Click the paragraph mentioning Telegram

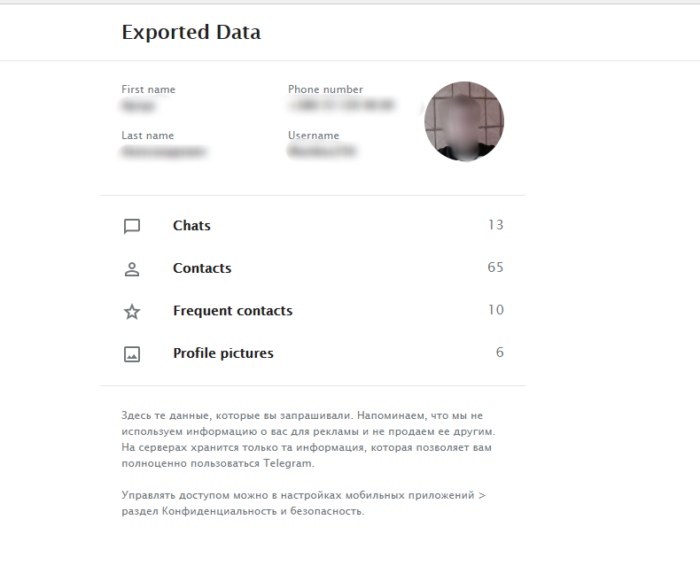tap(308, 439)
